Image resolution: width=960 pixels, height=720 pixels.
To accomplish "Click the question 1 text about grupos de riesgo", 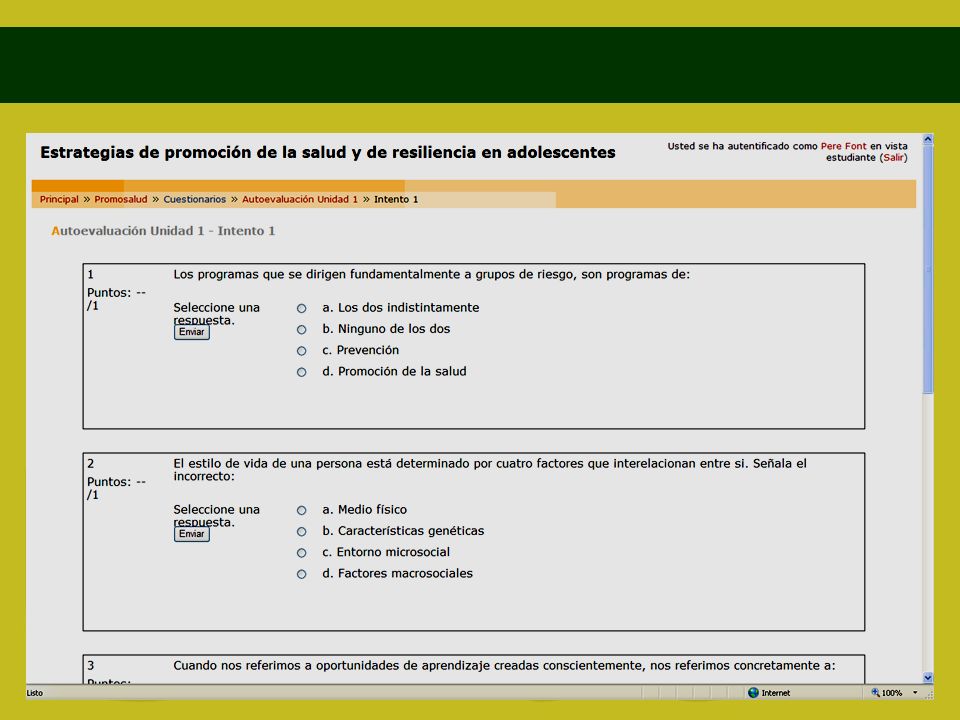I will (x=432, y=274).
